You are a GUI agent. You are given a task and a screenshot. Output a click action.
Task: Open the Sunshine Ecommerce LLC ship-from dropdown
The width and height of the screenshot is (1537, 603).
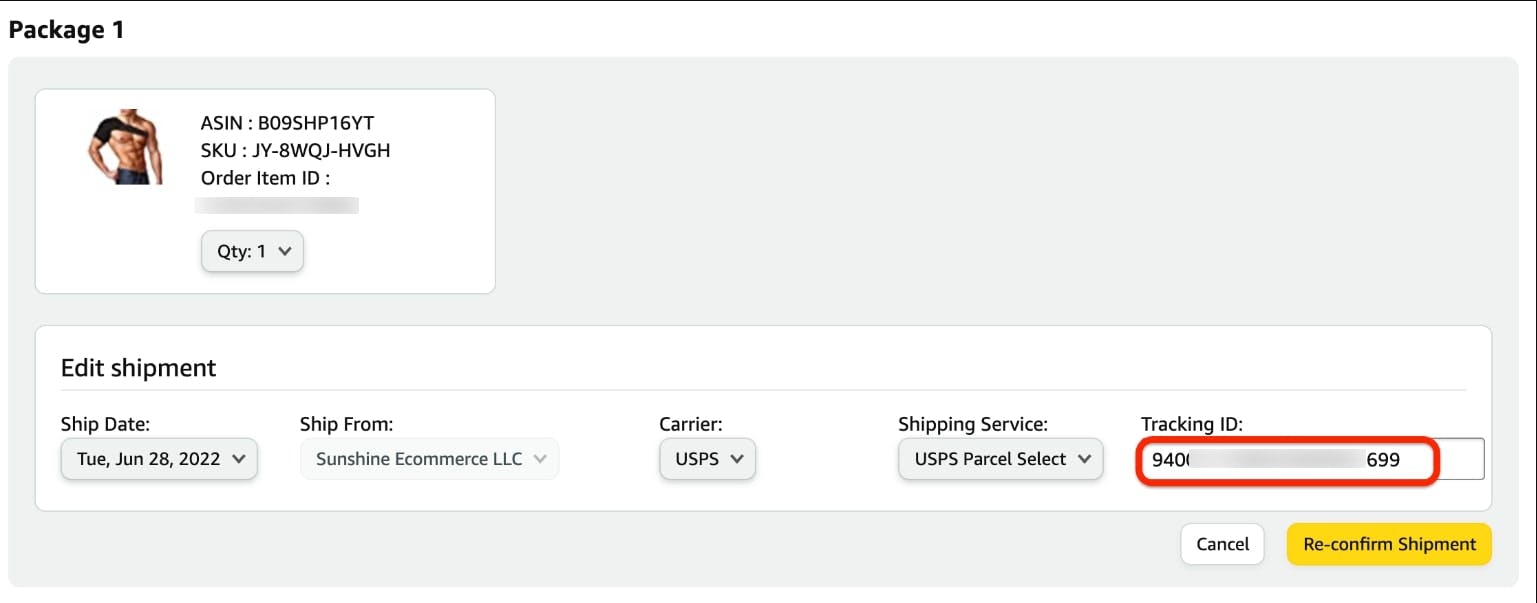coord(430,459)
